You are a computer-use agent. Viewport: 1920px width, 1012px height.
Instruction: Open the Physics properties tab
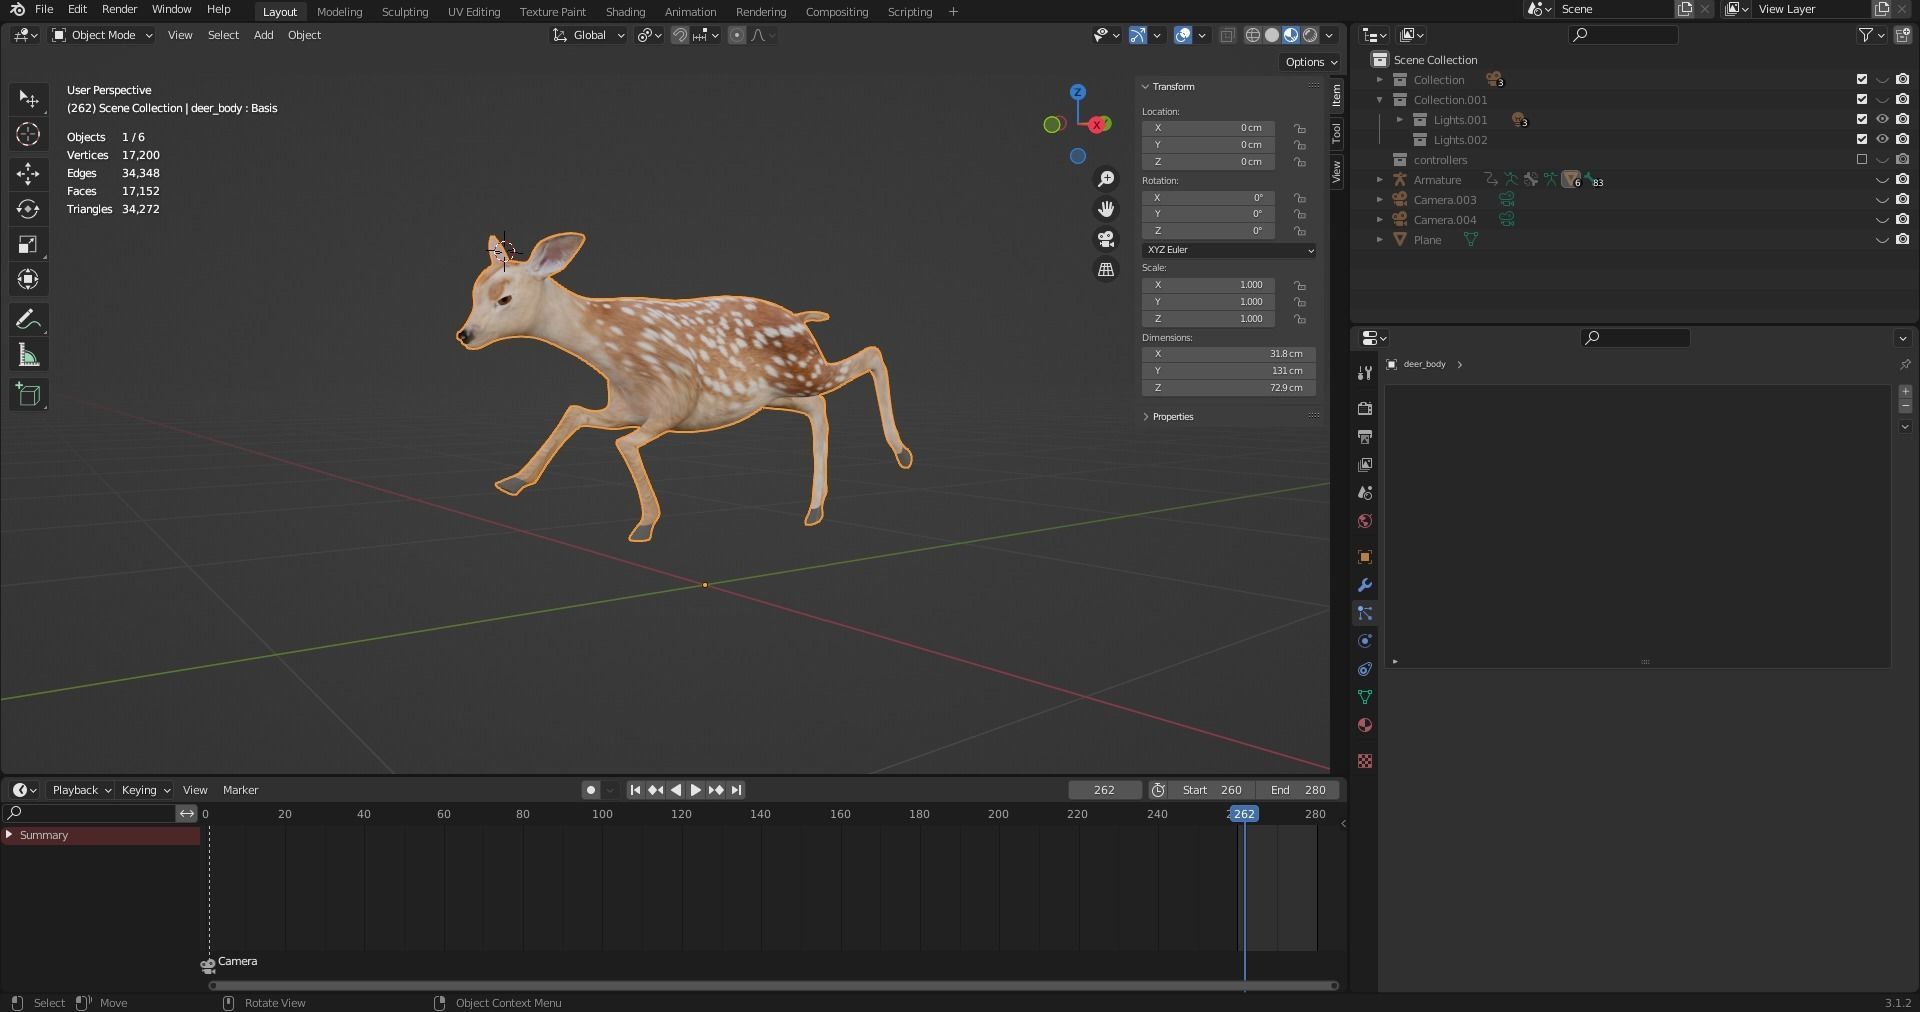[1365, 641]
